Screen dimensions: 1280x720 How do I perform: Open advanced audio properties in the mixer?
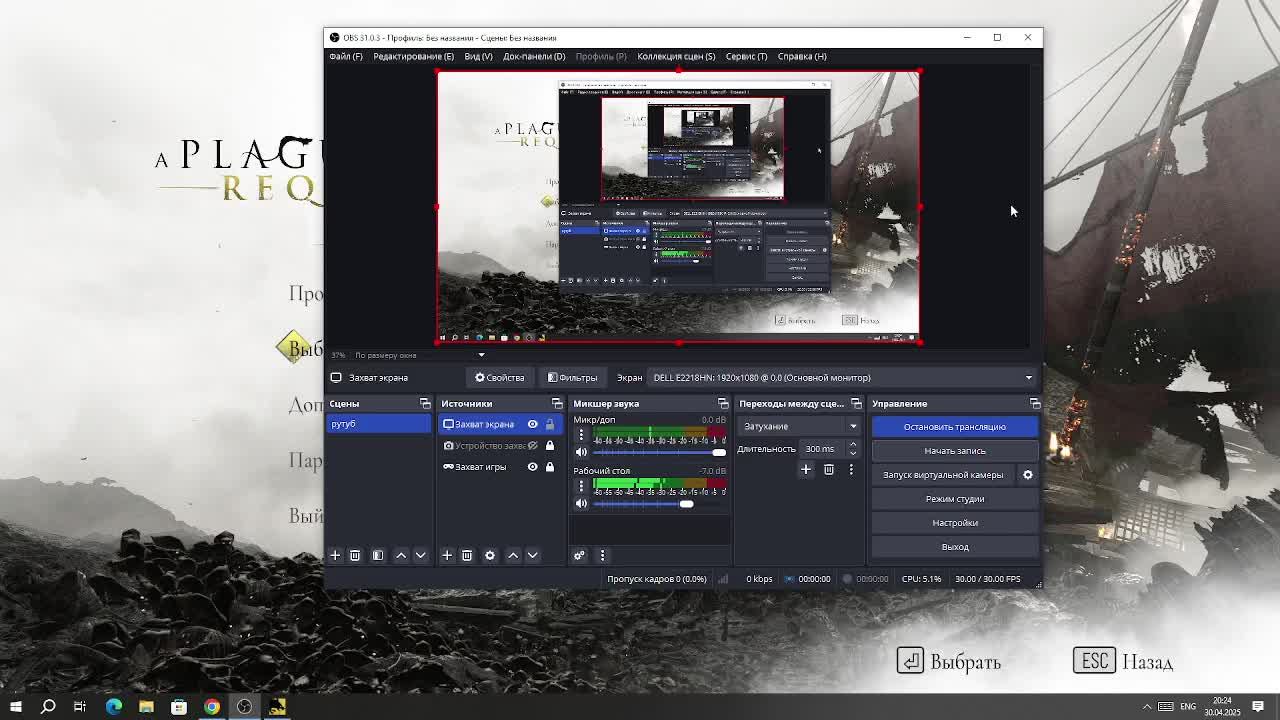tap(579, 555)
